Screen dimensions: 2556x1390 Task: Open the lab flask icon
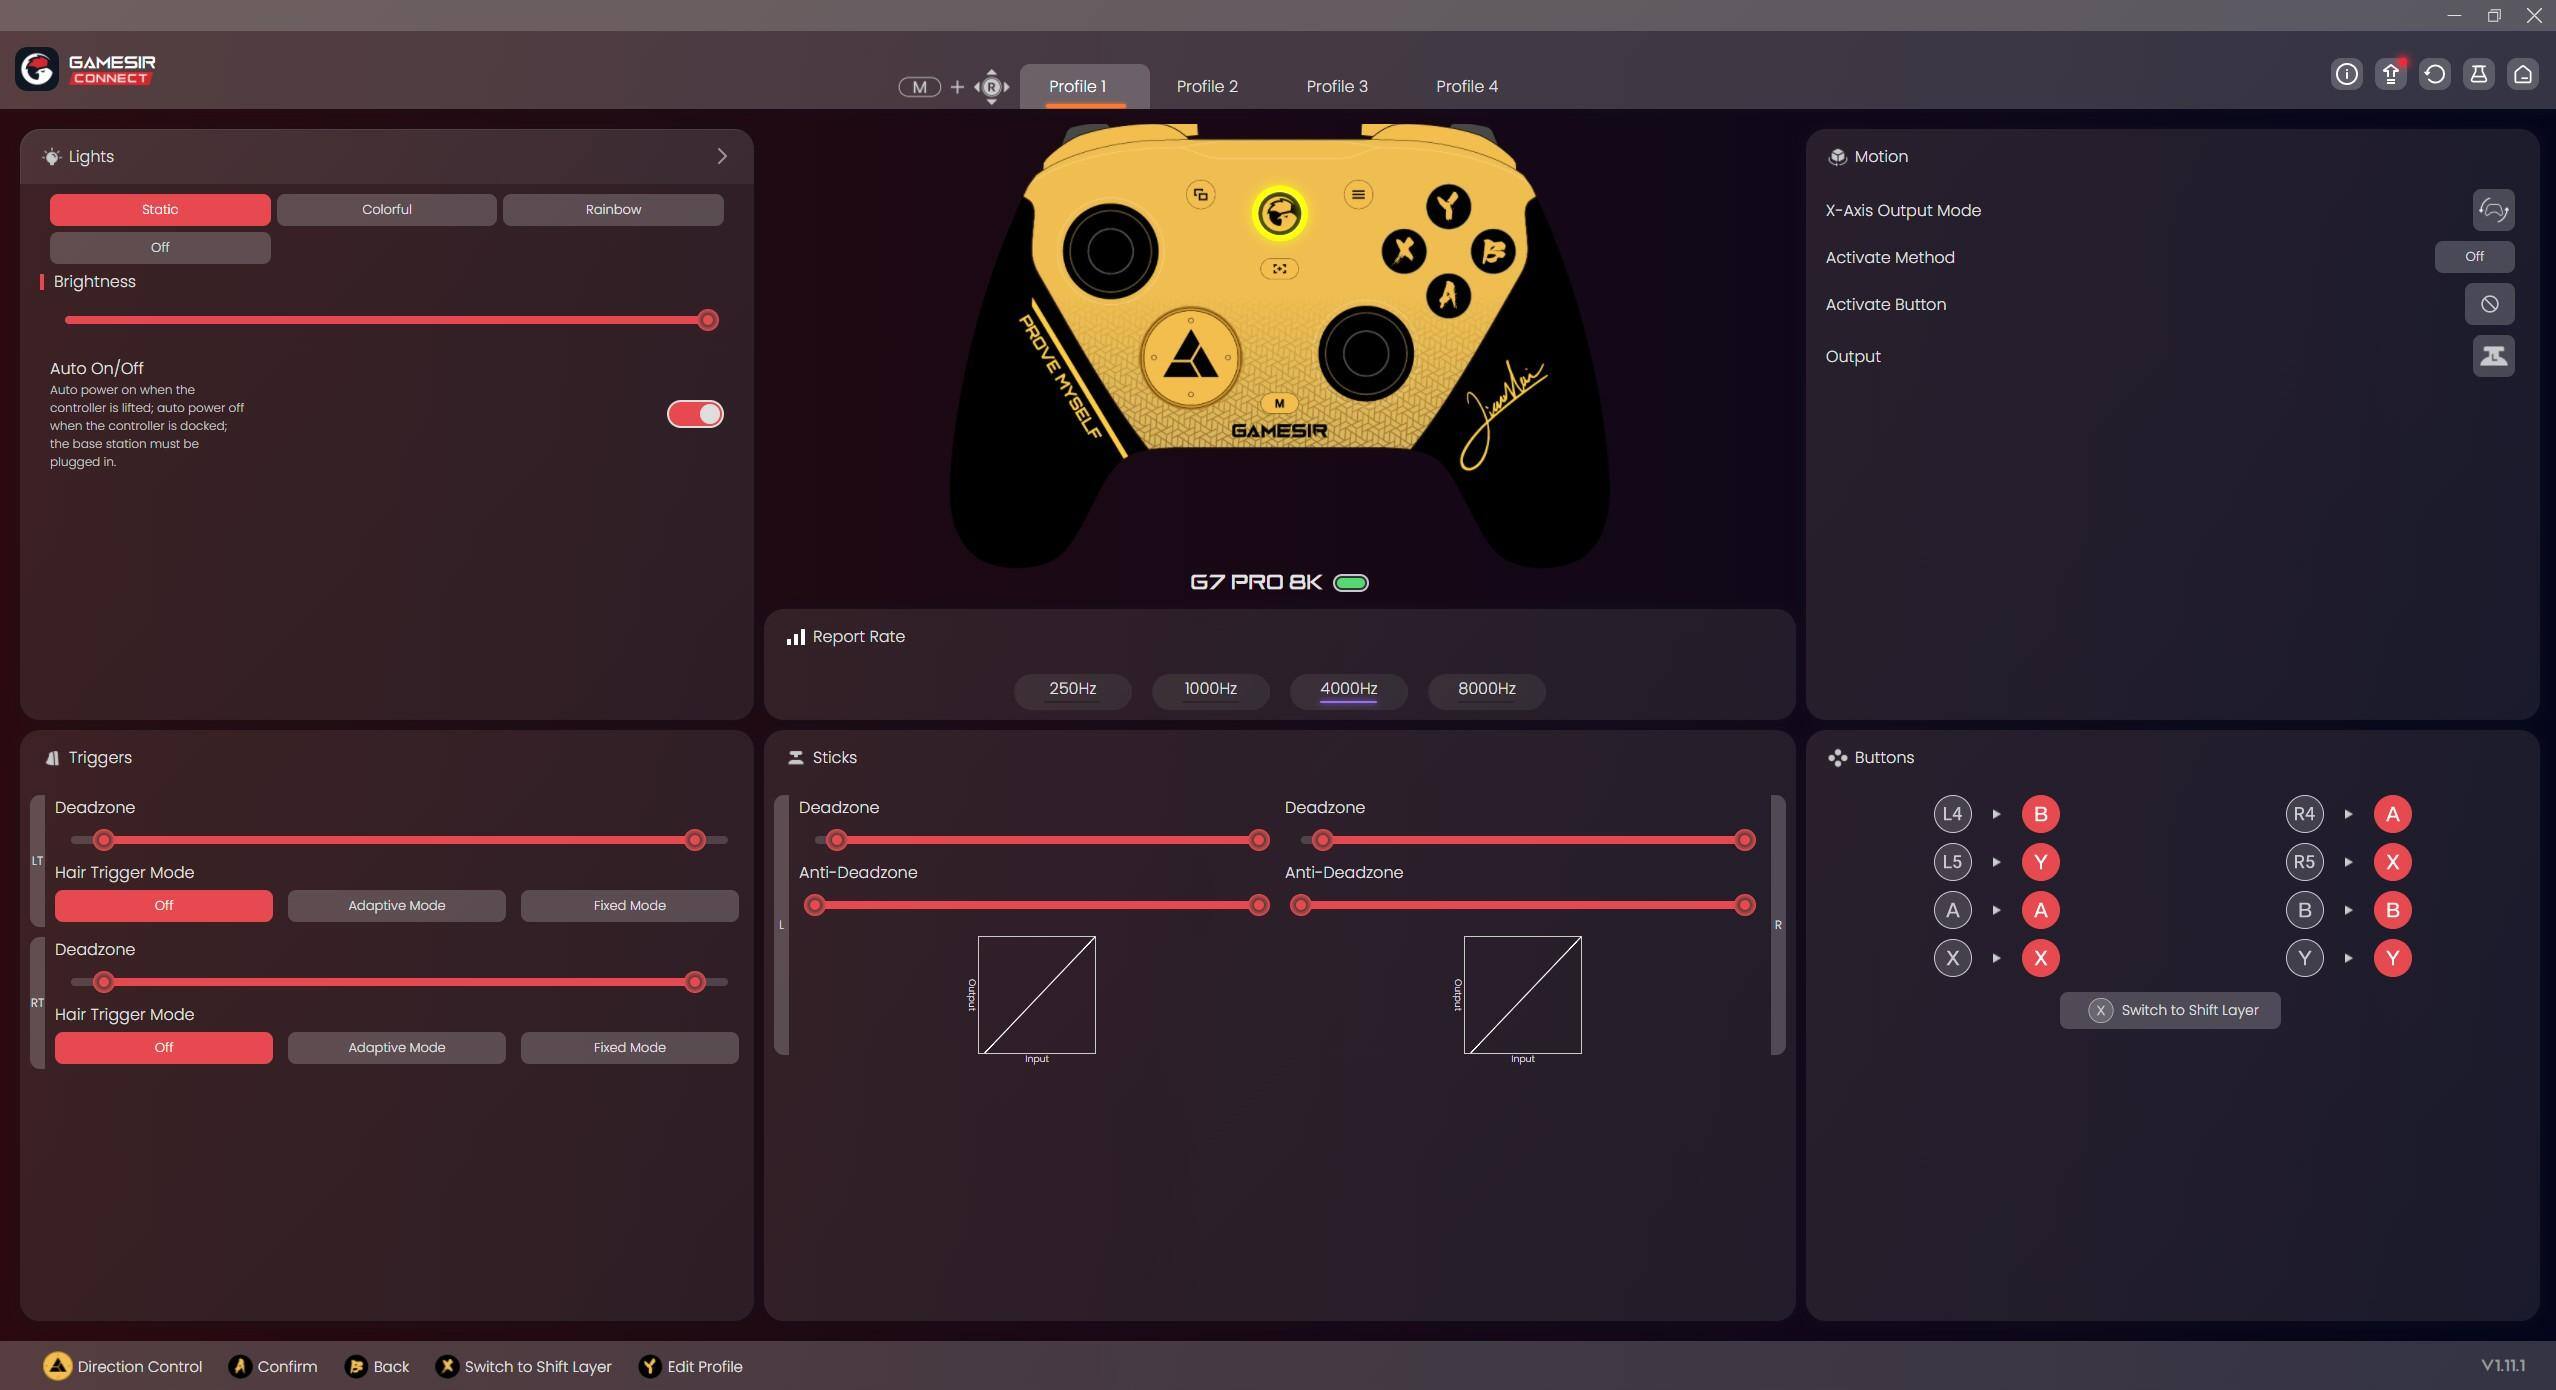click(2478, 74)
